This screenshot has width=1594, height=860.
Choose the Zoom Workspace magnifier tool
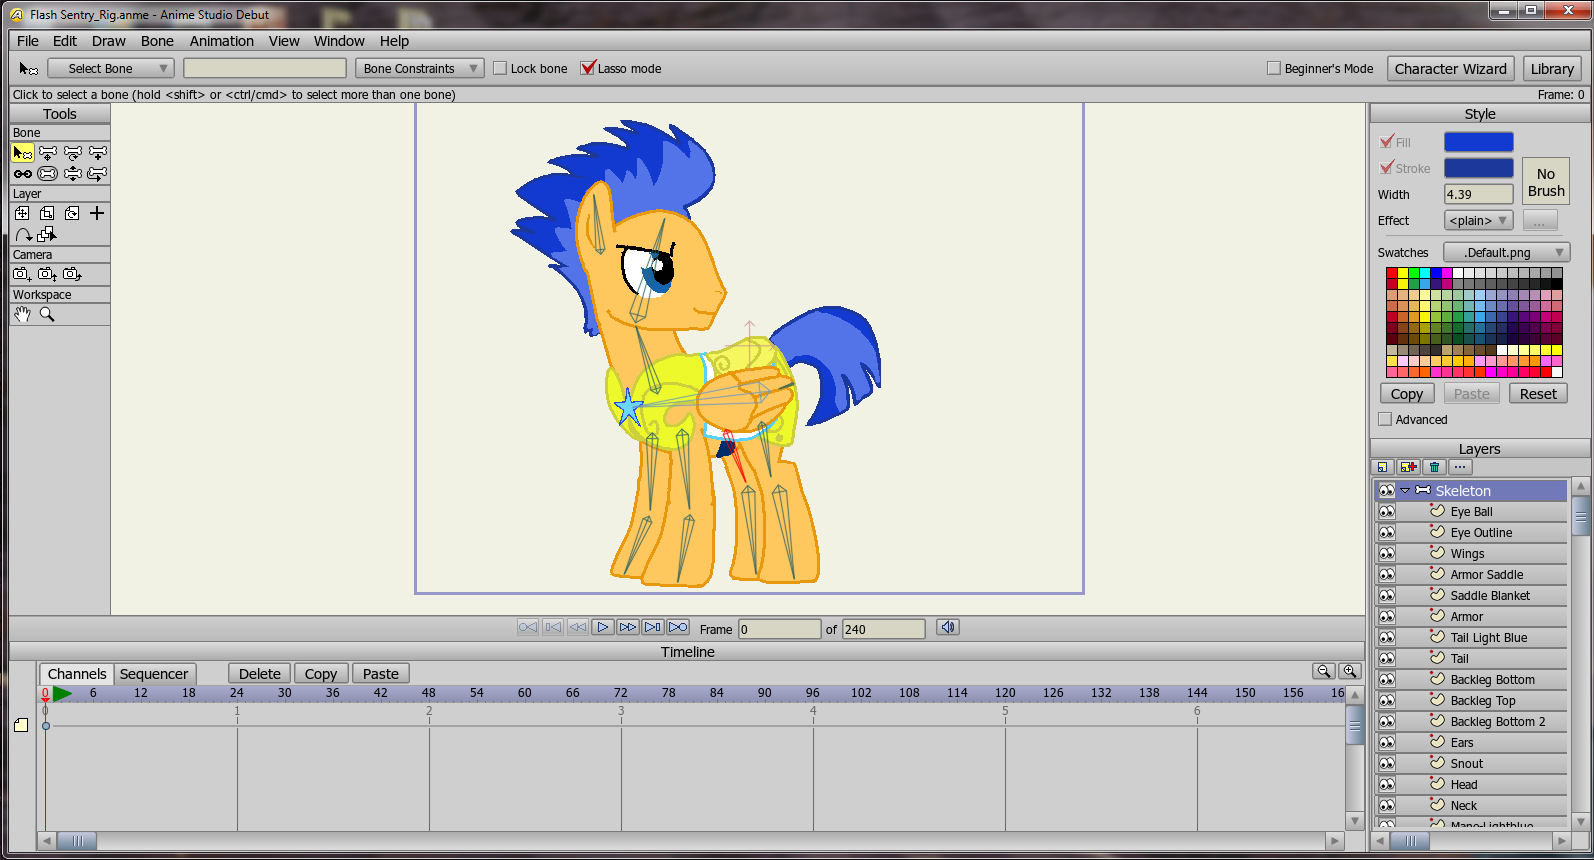(47, 314)
